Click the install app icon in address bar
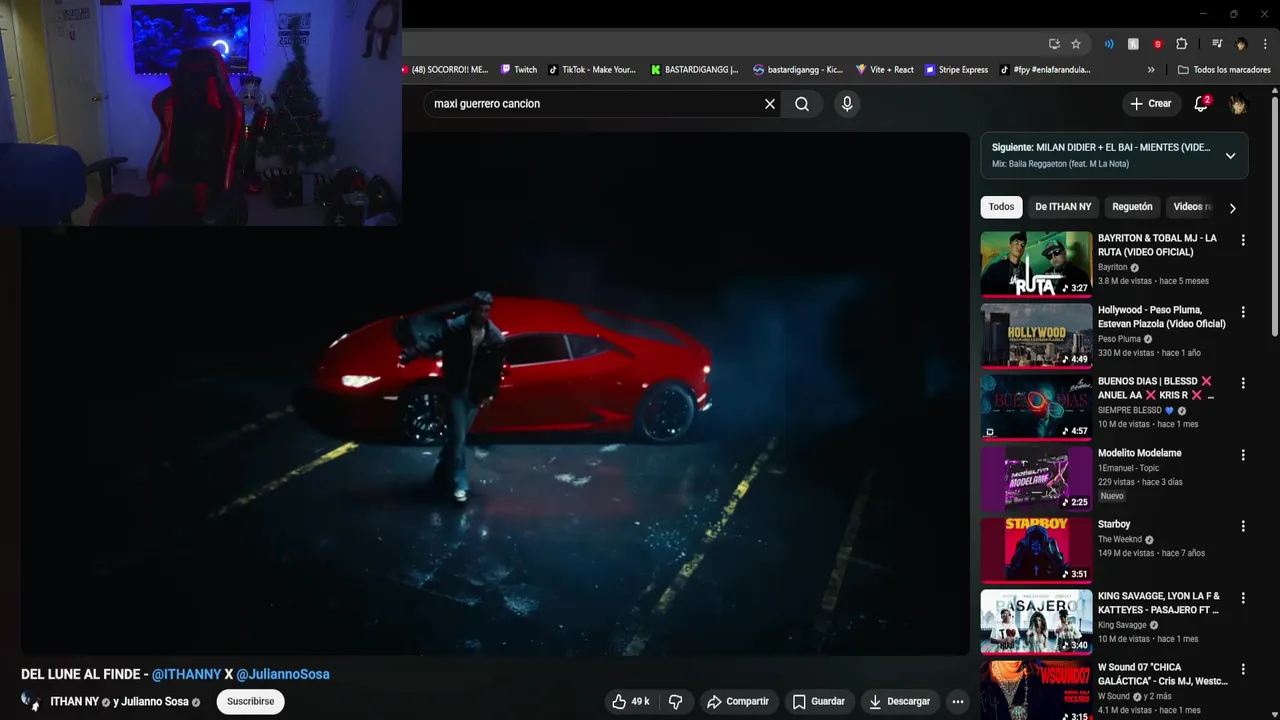This screenshot has width=1280, height=720. point(1054,44)
